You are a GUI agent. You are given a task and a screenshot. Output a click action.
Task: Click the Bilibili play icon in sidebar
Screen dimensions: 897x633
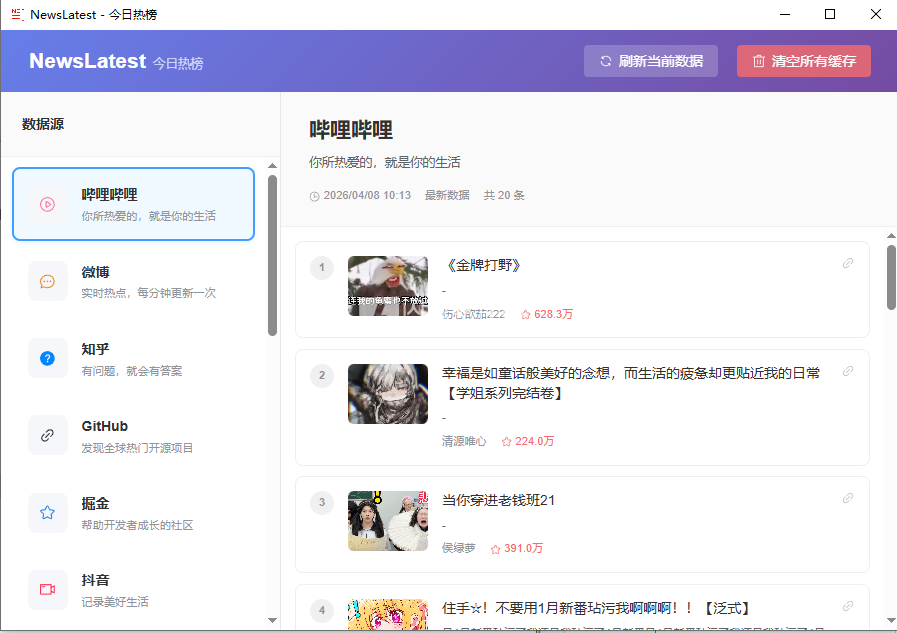[47, 204]
